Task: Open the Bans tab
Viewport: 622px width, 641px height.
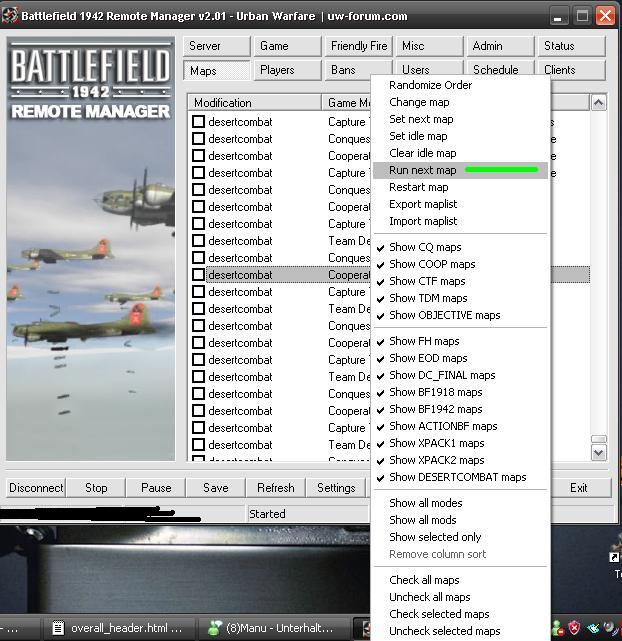Action: [358, 70]
